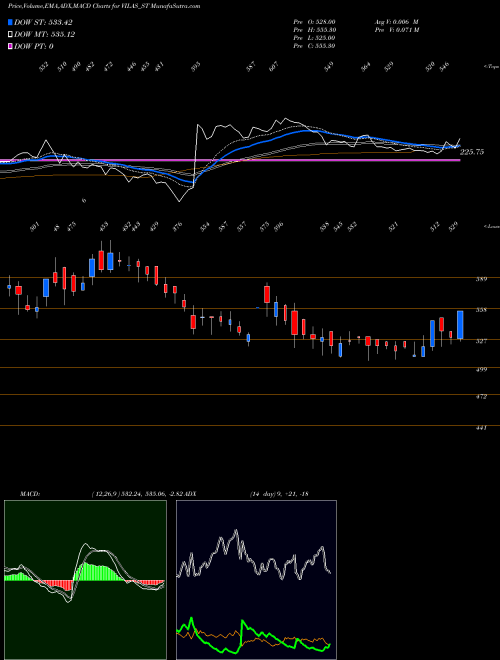Select the 'DOW PT: 0' legend text
This screenshot has width=500, height=660.
[x=33, y=46]
